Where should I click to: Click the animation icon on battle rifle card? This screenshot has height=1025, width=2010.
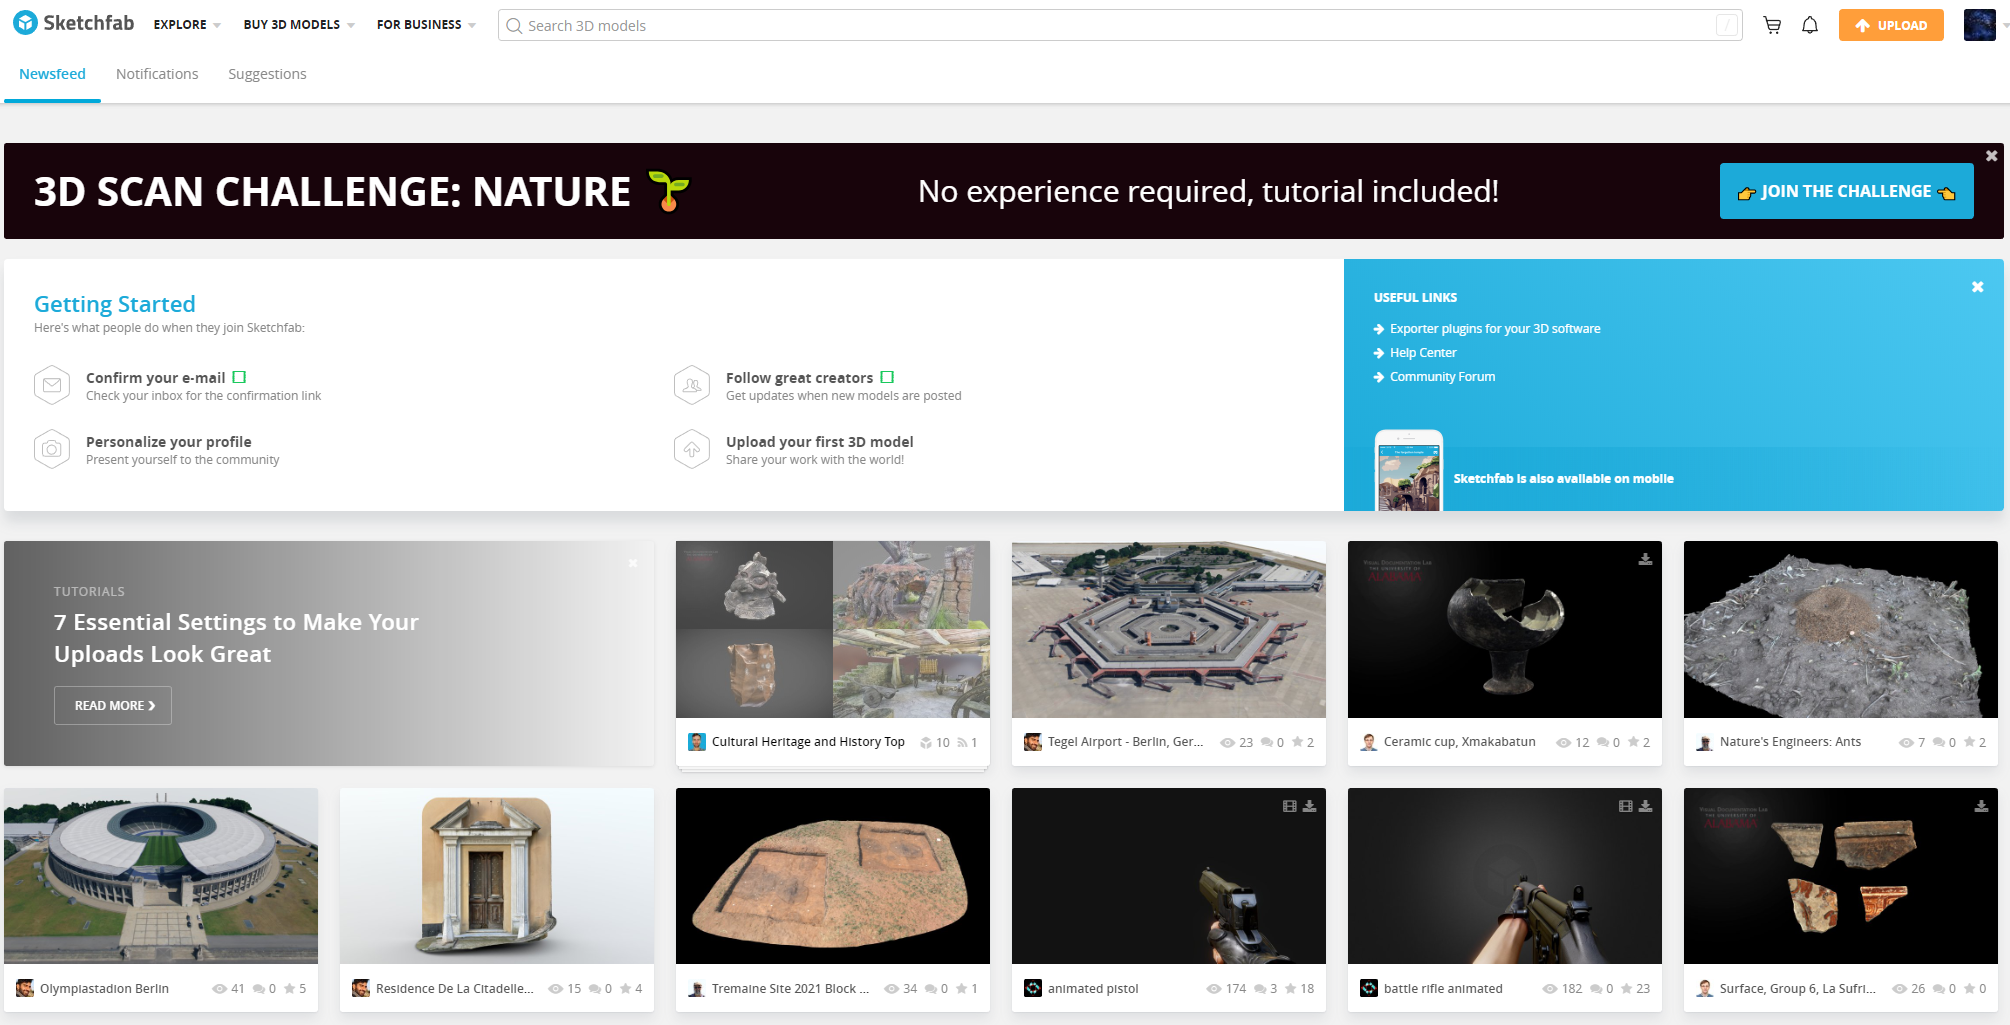tap(1626, 806)
